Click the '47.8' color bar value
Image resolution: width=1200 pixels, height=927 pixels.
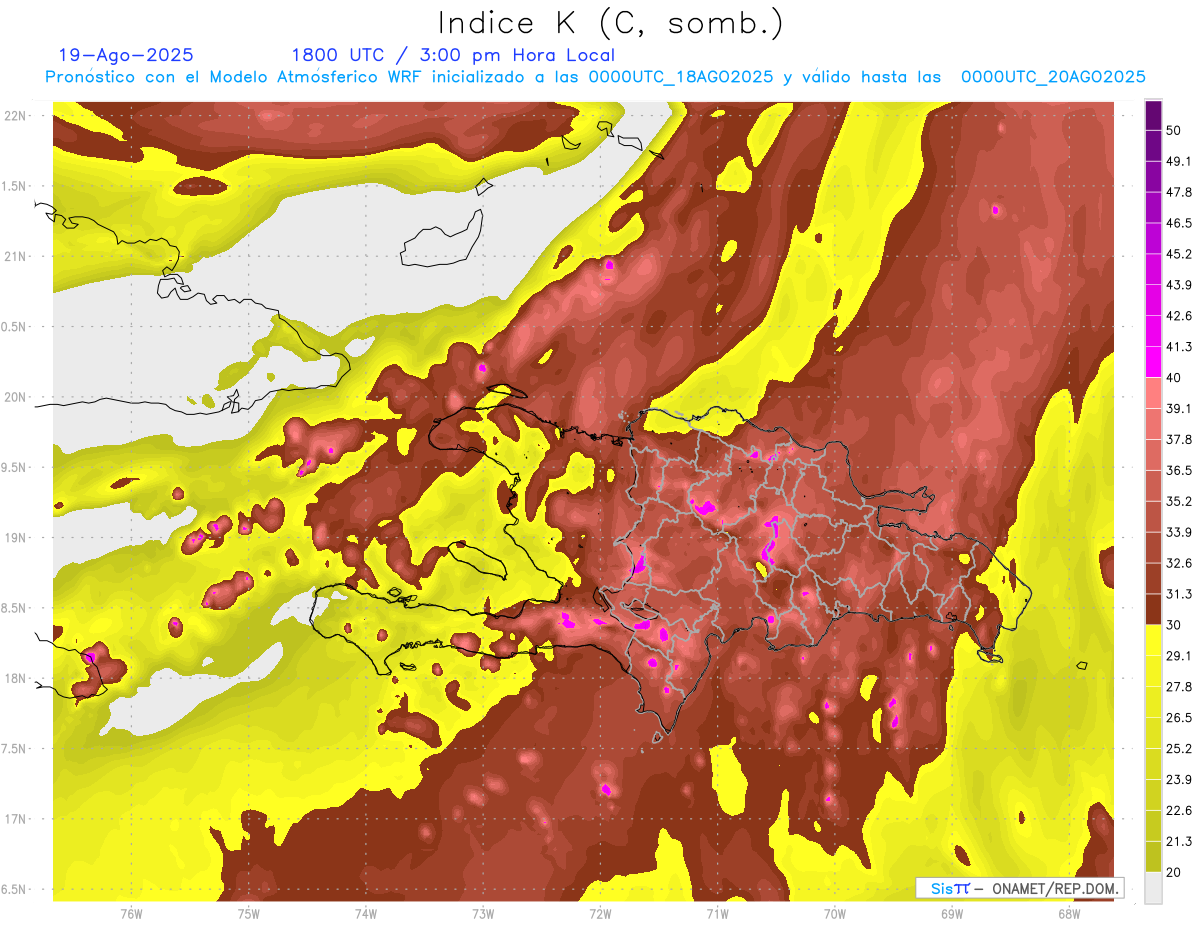point(1179,192)
